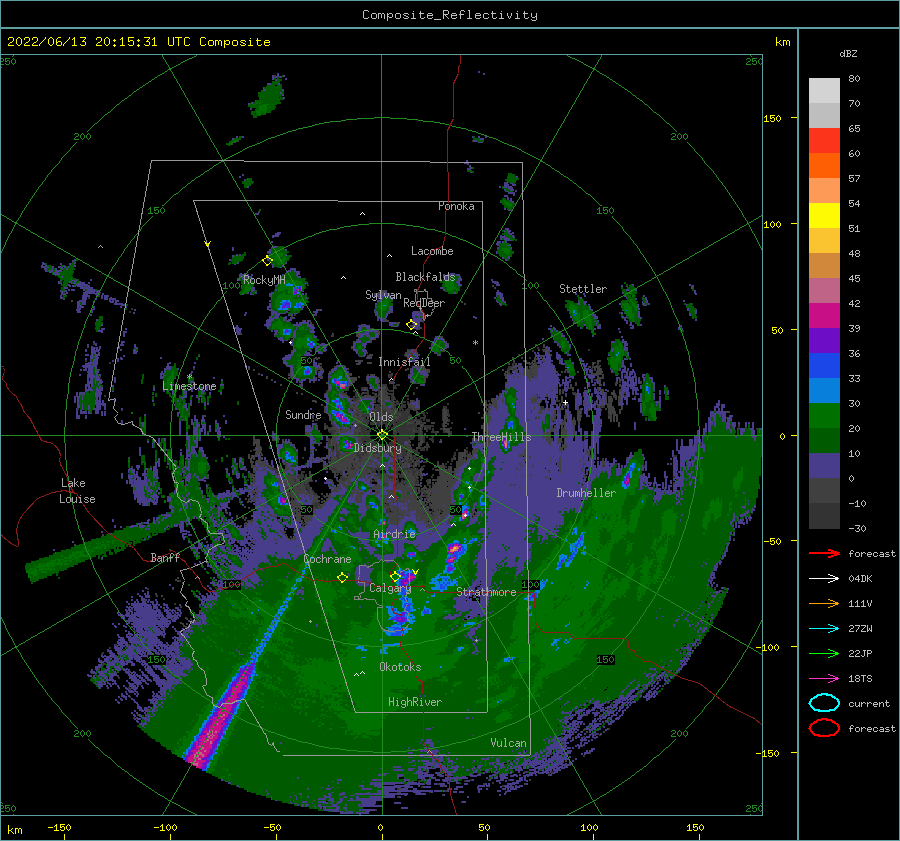
Task: Click the HighRiver label
Action: coord(415,702)
